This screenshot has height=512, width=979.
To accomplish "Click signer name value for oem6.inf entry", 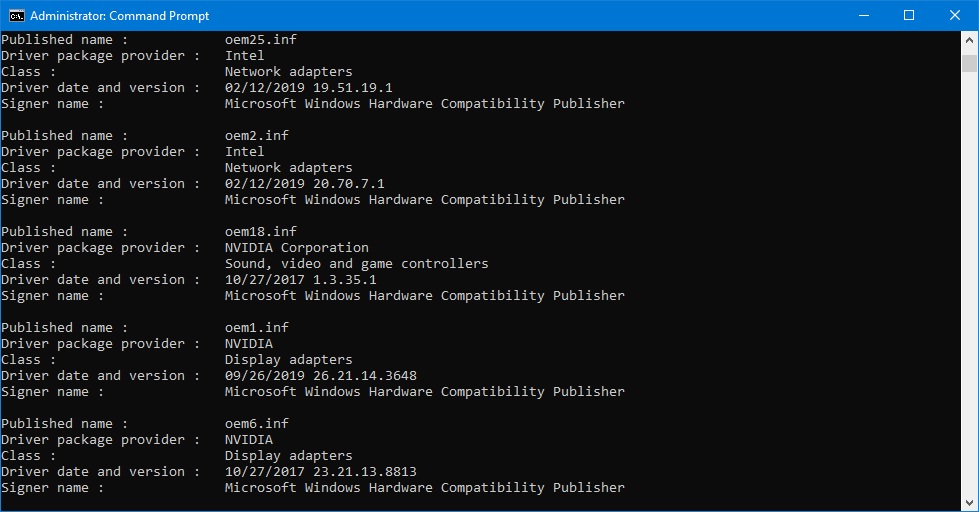I will [425, 488].
